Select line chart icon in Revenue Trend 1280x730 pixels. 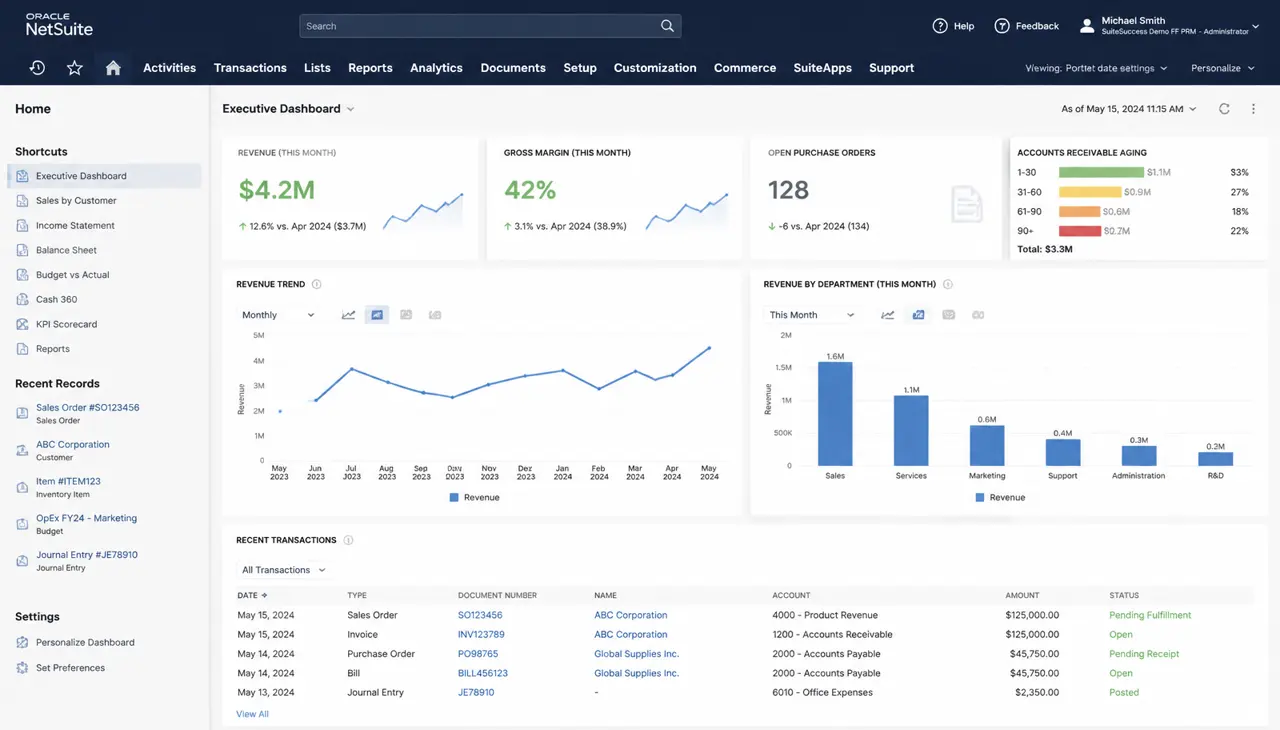point(348,315)
